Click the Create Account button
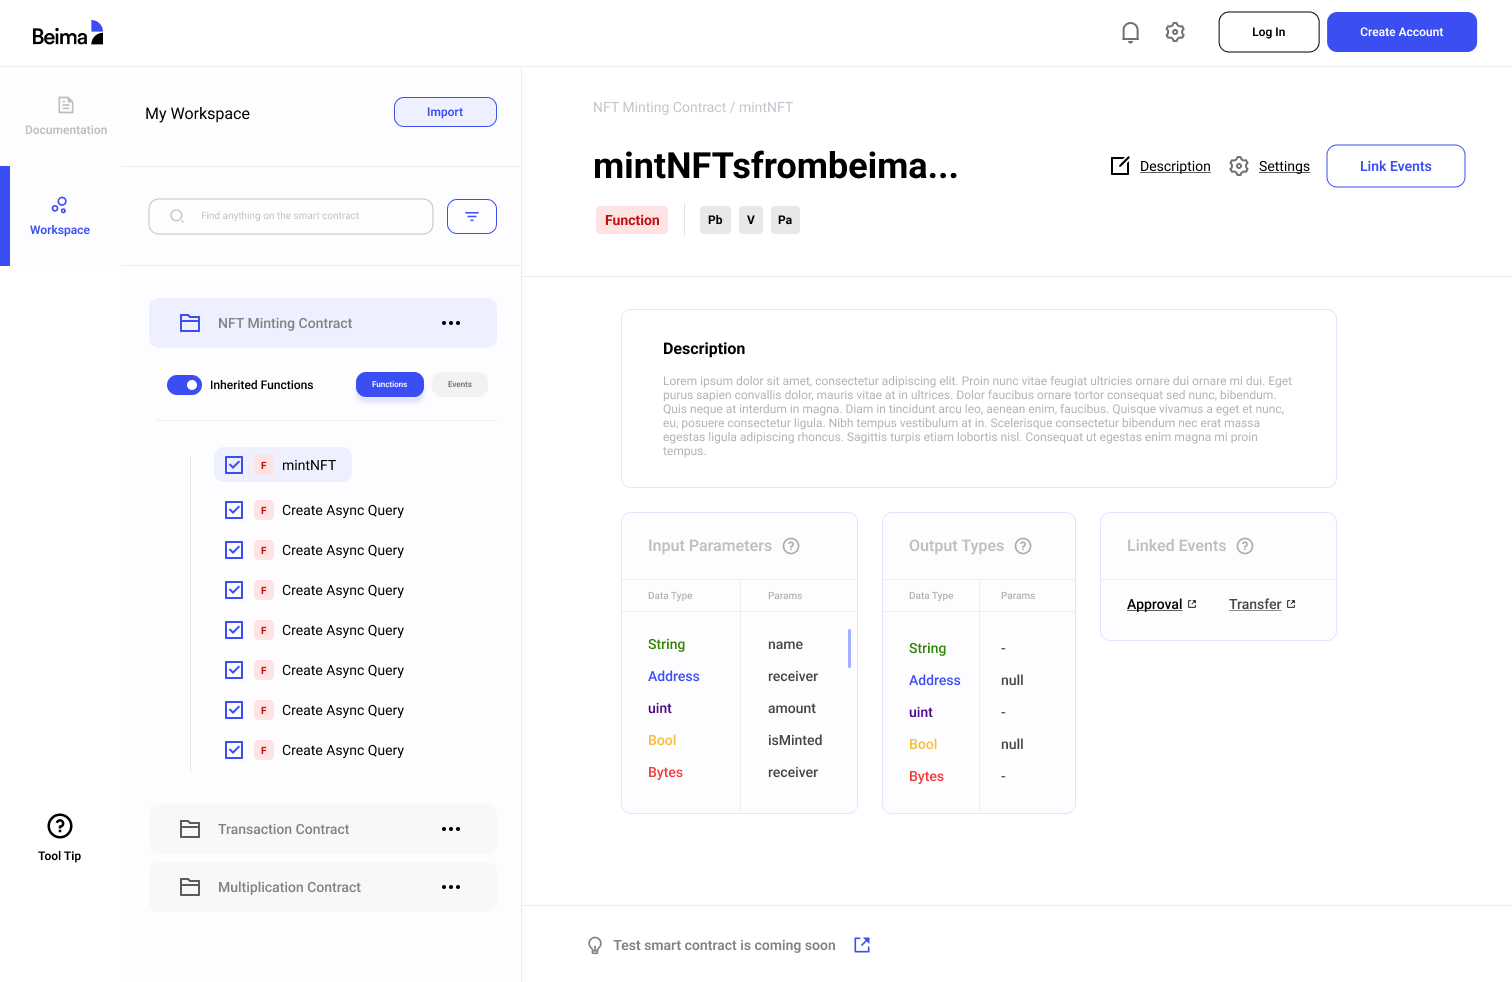 click(x=1401, y=31)
